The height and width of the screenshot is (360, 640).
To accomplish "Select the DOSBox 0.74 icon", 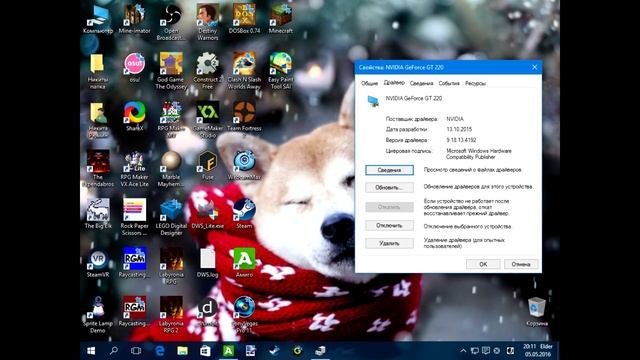I will pos(244,19).
